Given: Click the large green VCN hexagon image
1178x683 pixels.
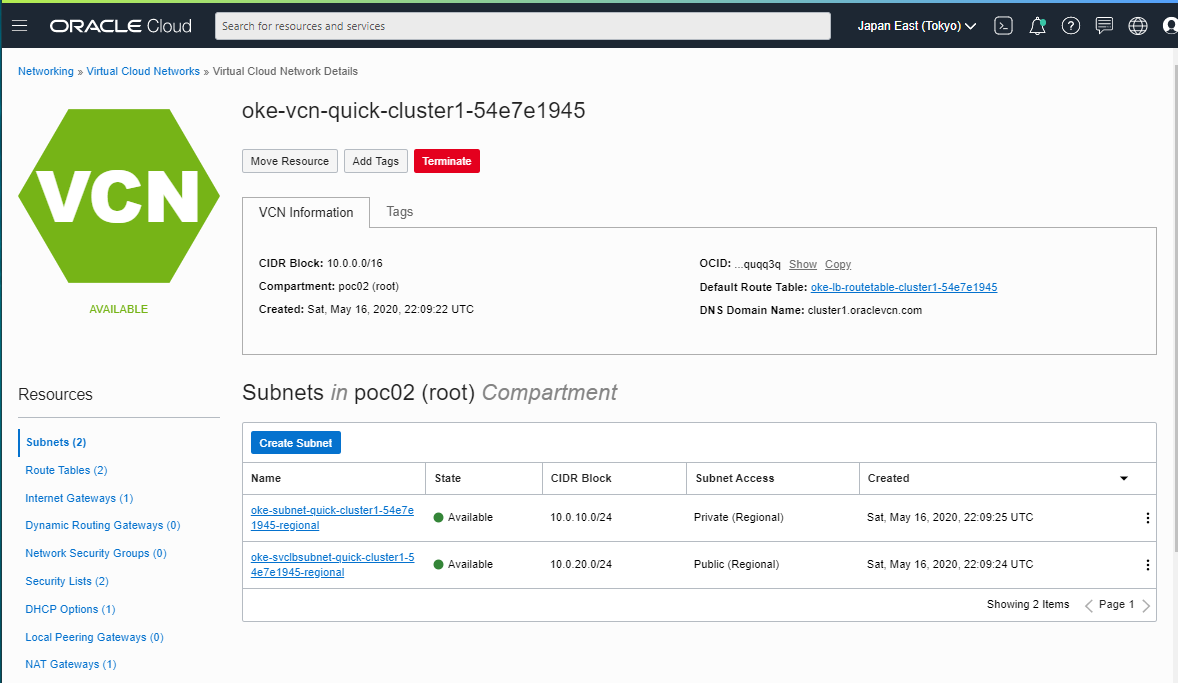Looking at the screenshot, I should pyautogui.click(x=119, y=196).
